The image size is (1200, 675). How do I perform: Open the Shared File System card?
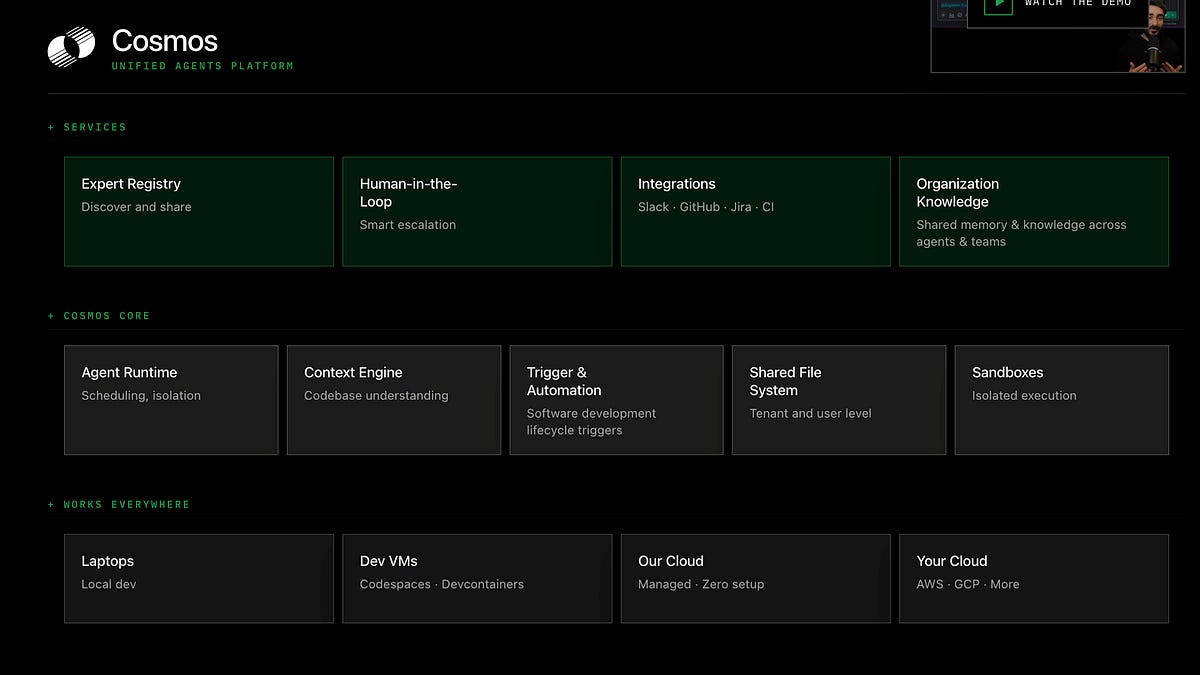click(839, 400)
